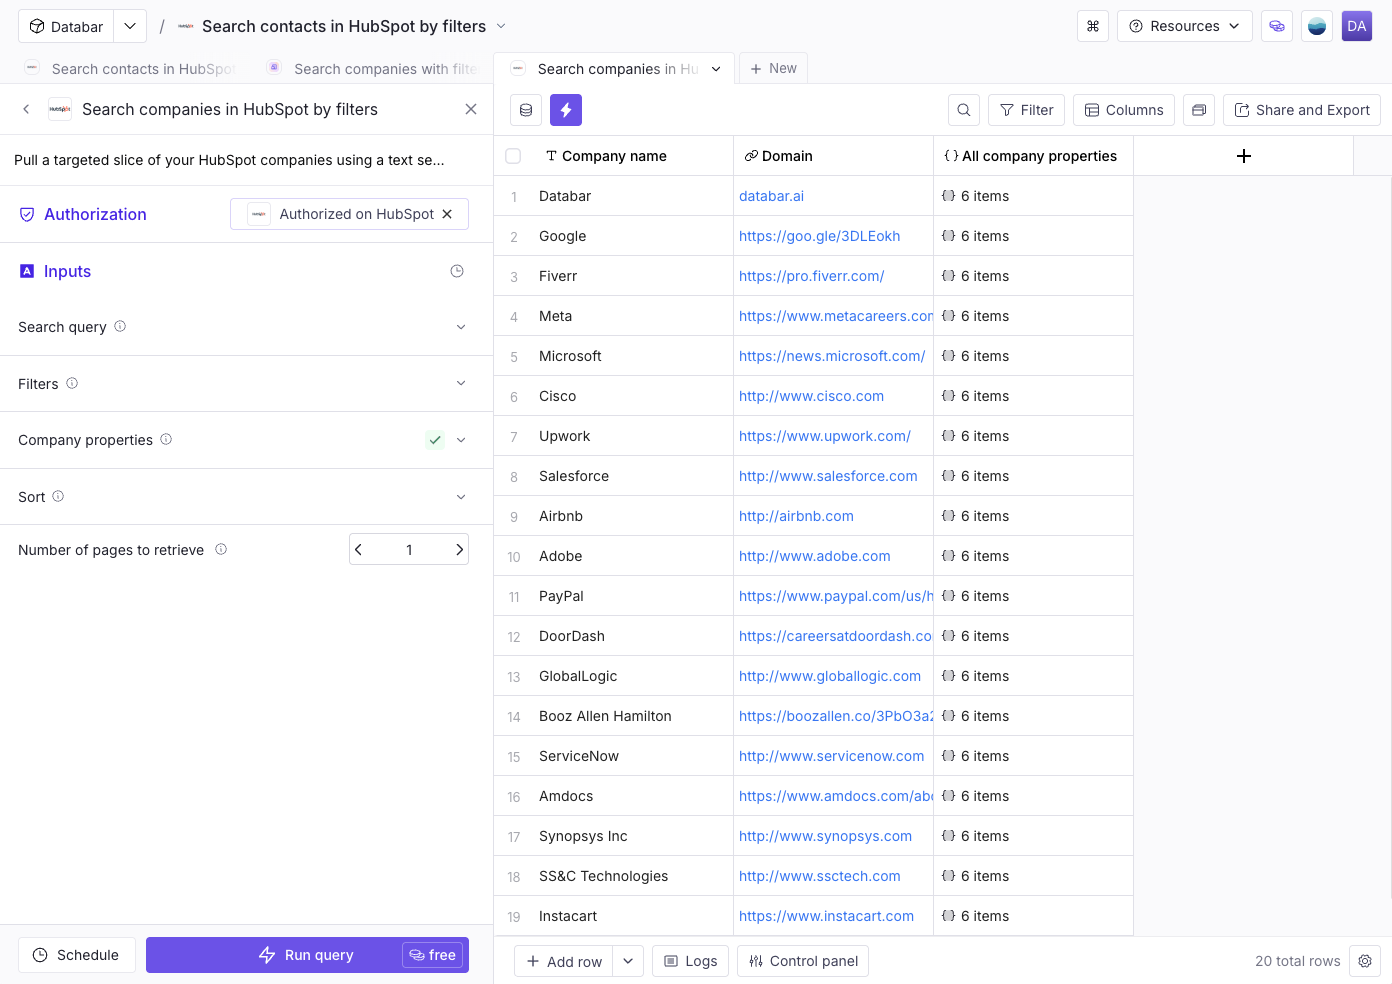The width and height of the screenshot is (1392, 984).
Task: Open the keyboard shortcuts command icon
Action: [1093, 26]
